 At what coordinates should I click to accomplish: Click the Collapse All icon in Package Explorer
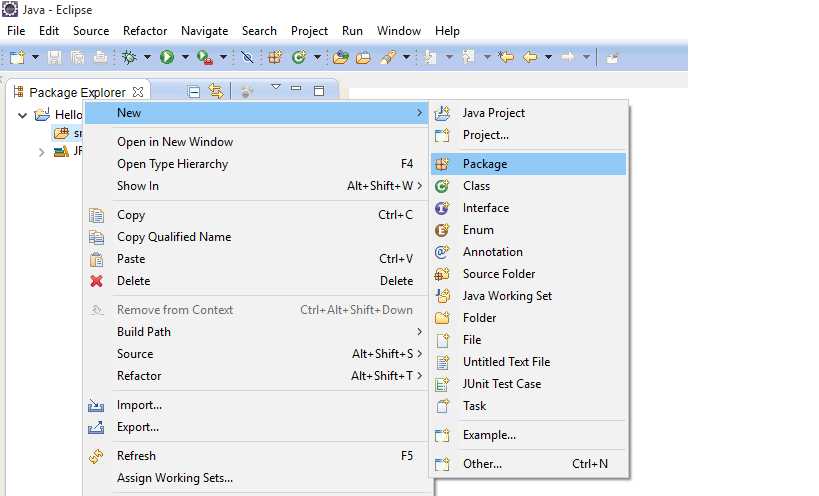194,92
